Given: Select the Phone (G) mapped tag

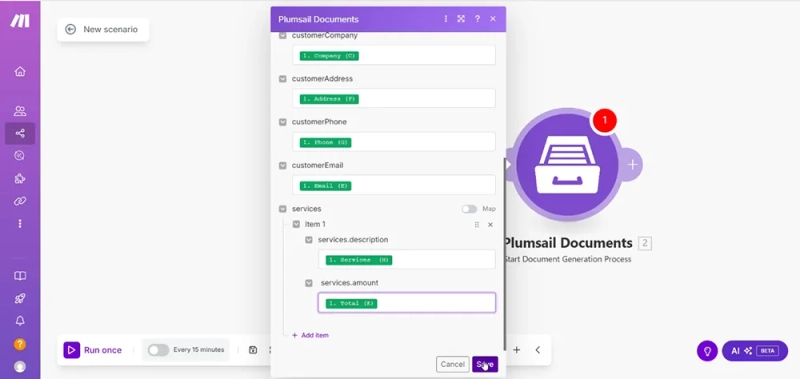Looking at the screenshot, I should tap(326, 142).
